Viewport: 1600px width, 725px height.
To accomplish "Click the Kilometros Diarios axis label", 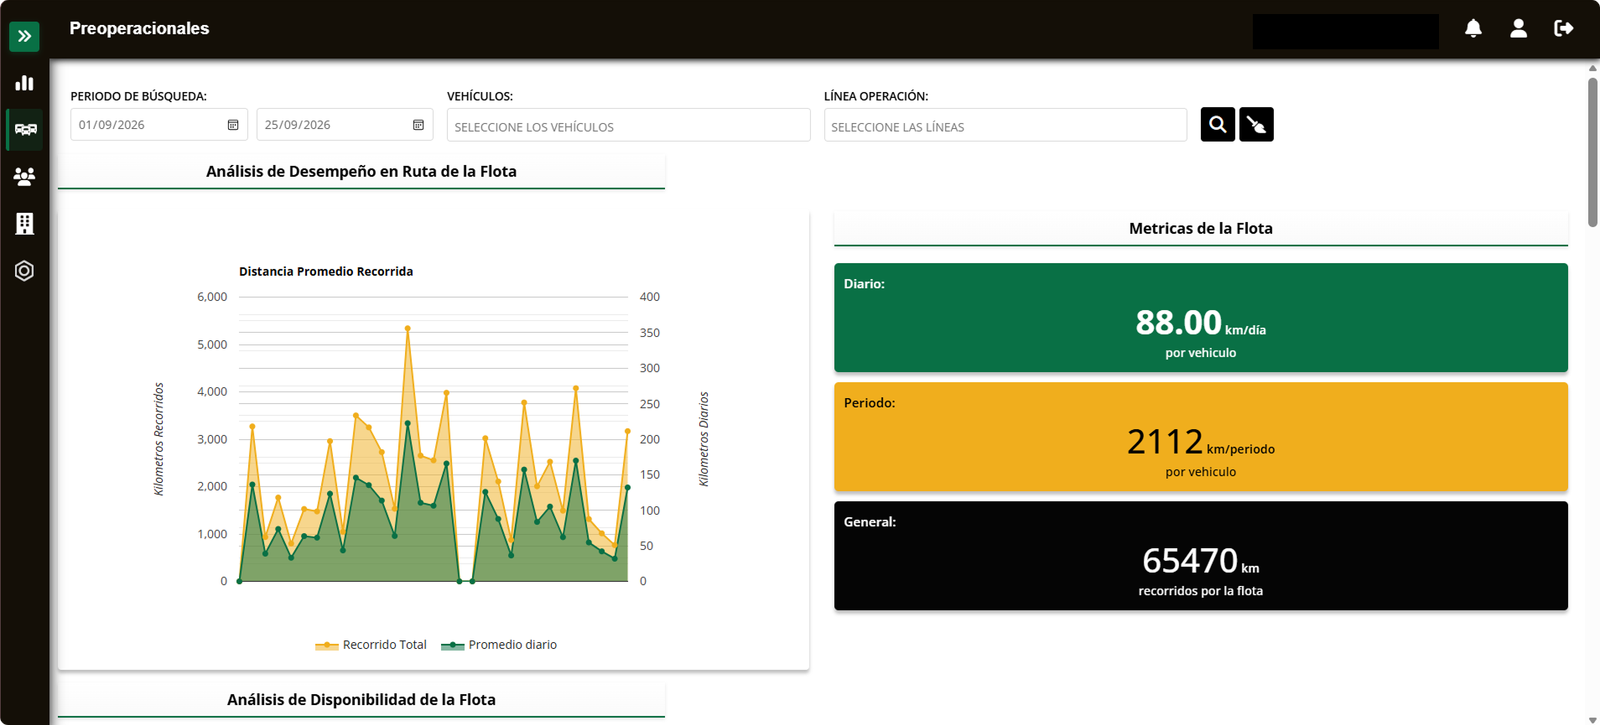I will (704, 439).
